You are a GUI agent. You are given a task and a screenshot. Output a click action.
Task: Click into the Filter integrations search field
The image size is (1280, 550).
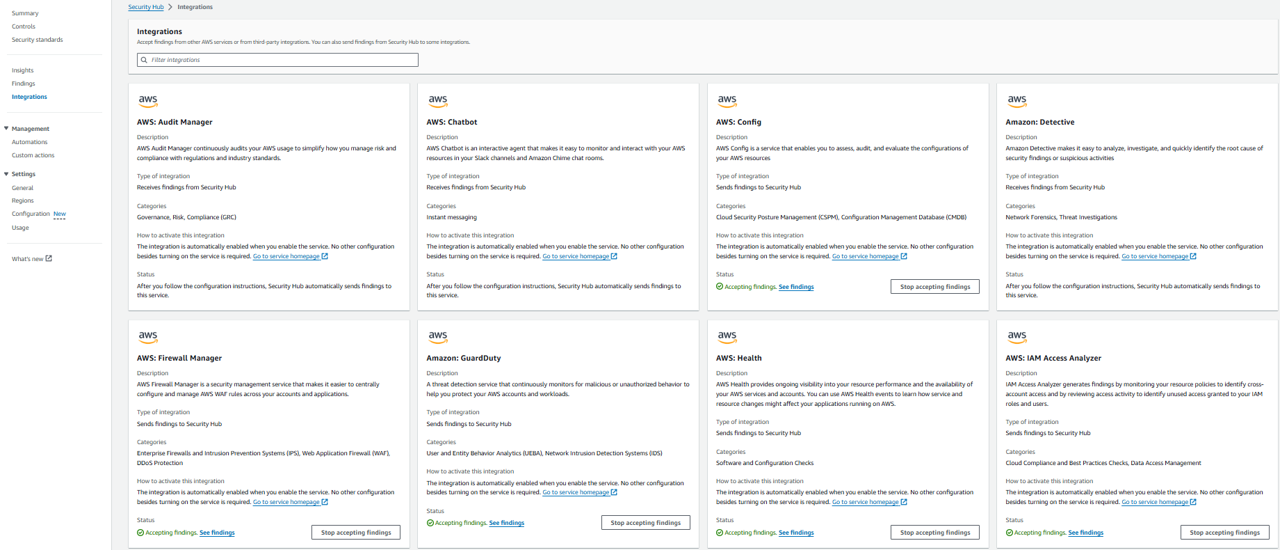pos(278,60)
